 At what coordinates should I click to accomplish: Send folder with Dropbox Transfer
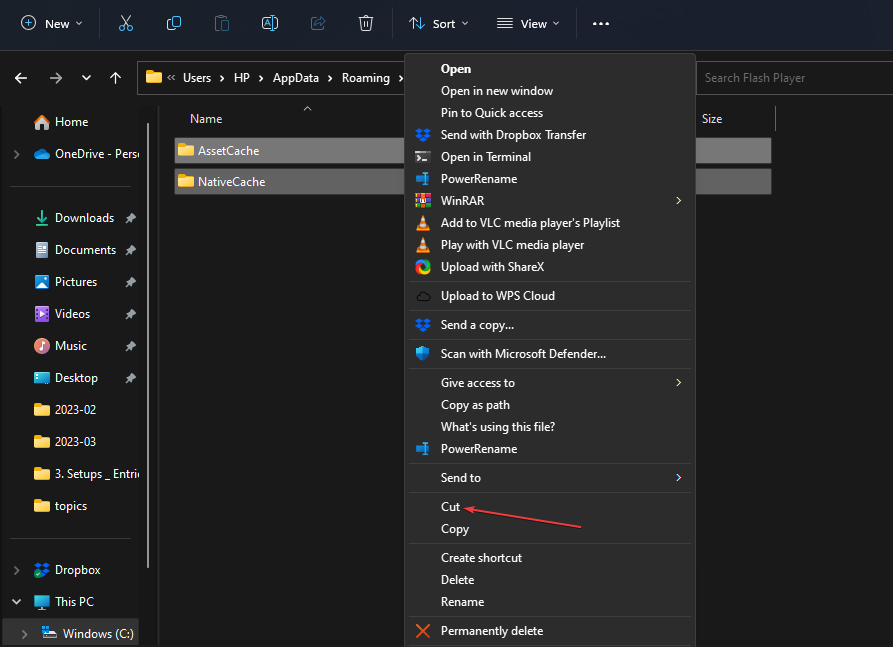tap(512, 134)
